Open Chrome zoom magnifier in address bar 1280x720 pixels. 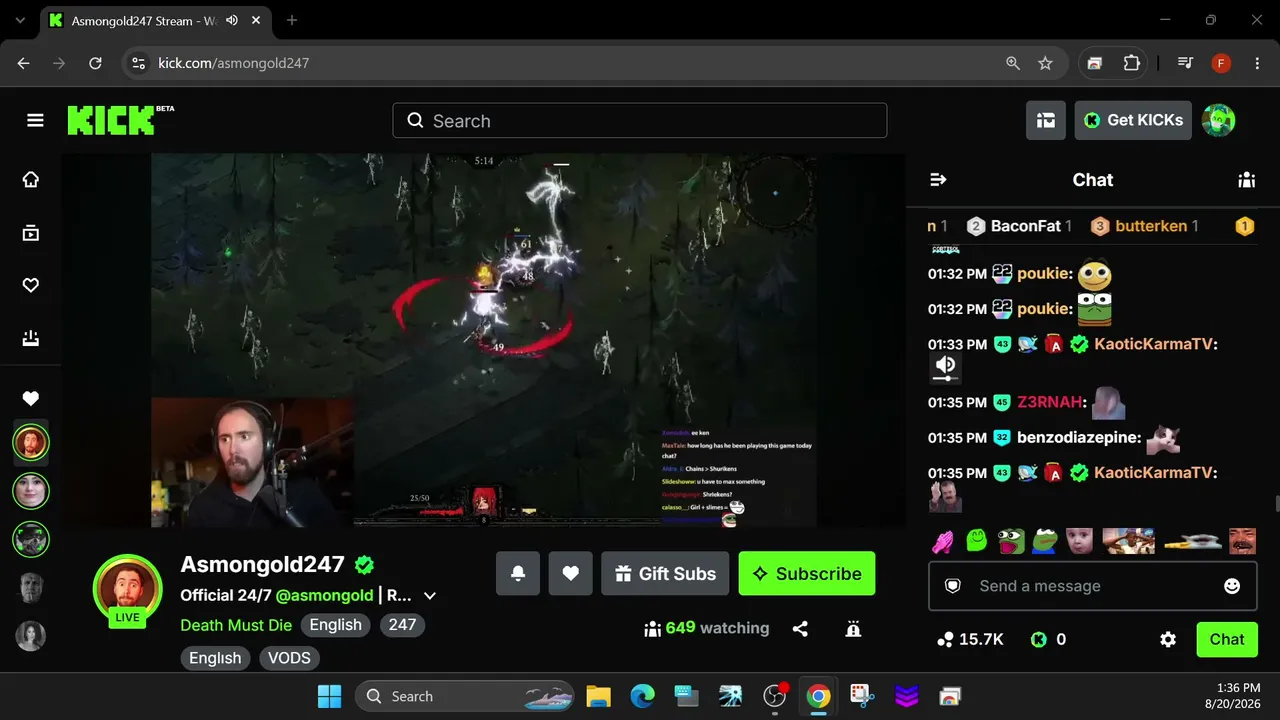click(x=1013, y=63)
